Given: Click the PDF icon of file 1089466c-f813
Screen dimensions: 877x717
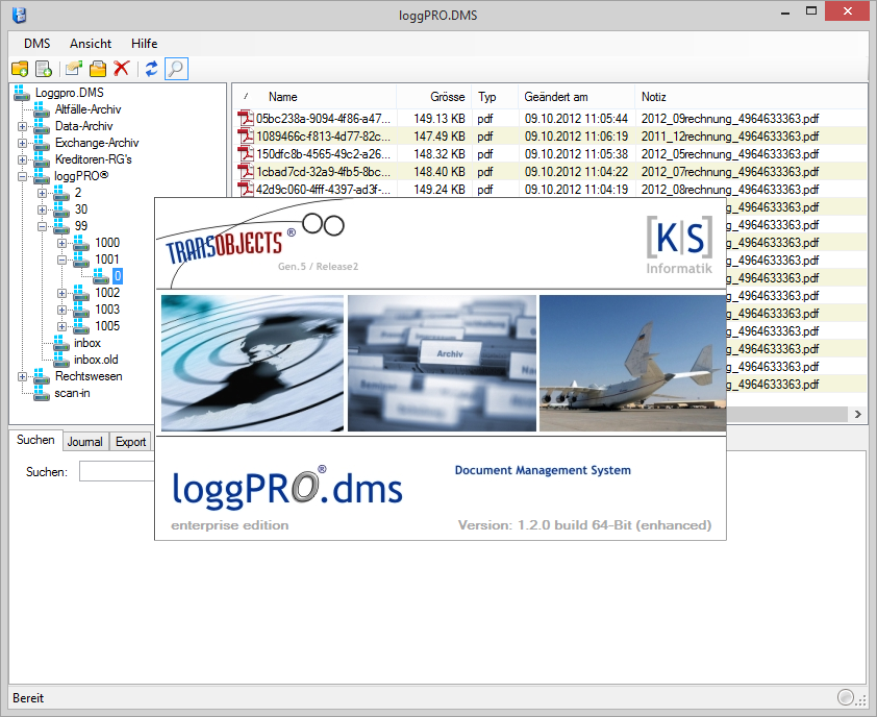Looking at the screenshot, I should click(246, 136).
